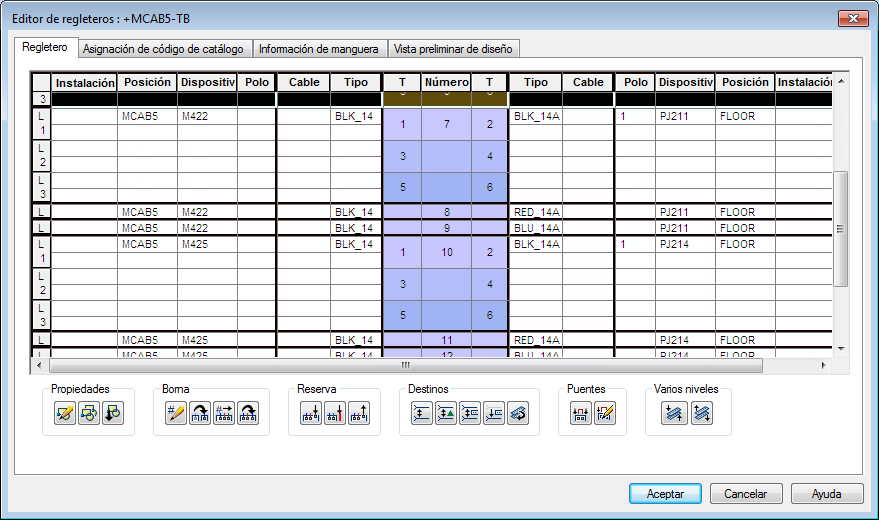Screen dimensions: 879x520
Task: Click the associate terminals icon in Varios niveles
Action: coord(674,414)
